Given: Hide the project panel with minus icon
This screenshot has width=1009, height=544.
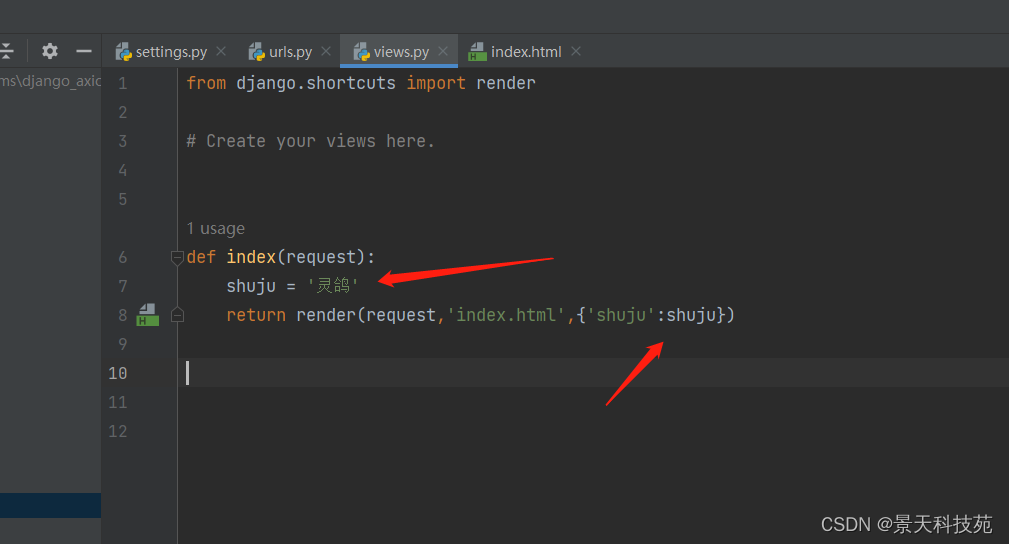Looking at the screenshot, I should coord(84,51).
